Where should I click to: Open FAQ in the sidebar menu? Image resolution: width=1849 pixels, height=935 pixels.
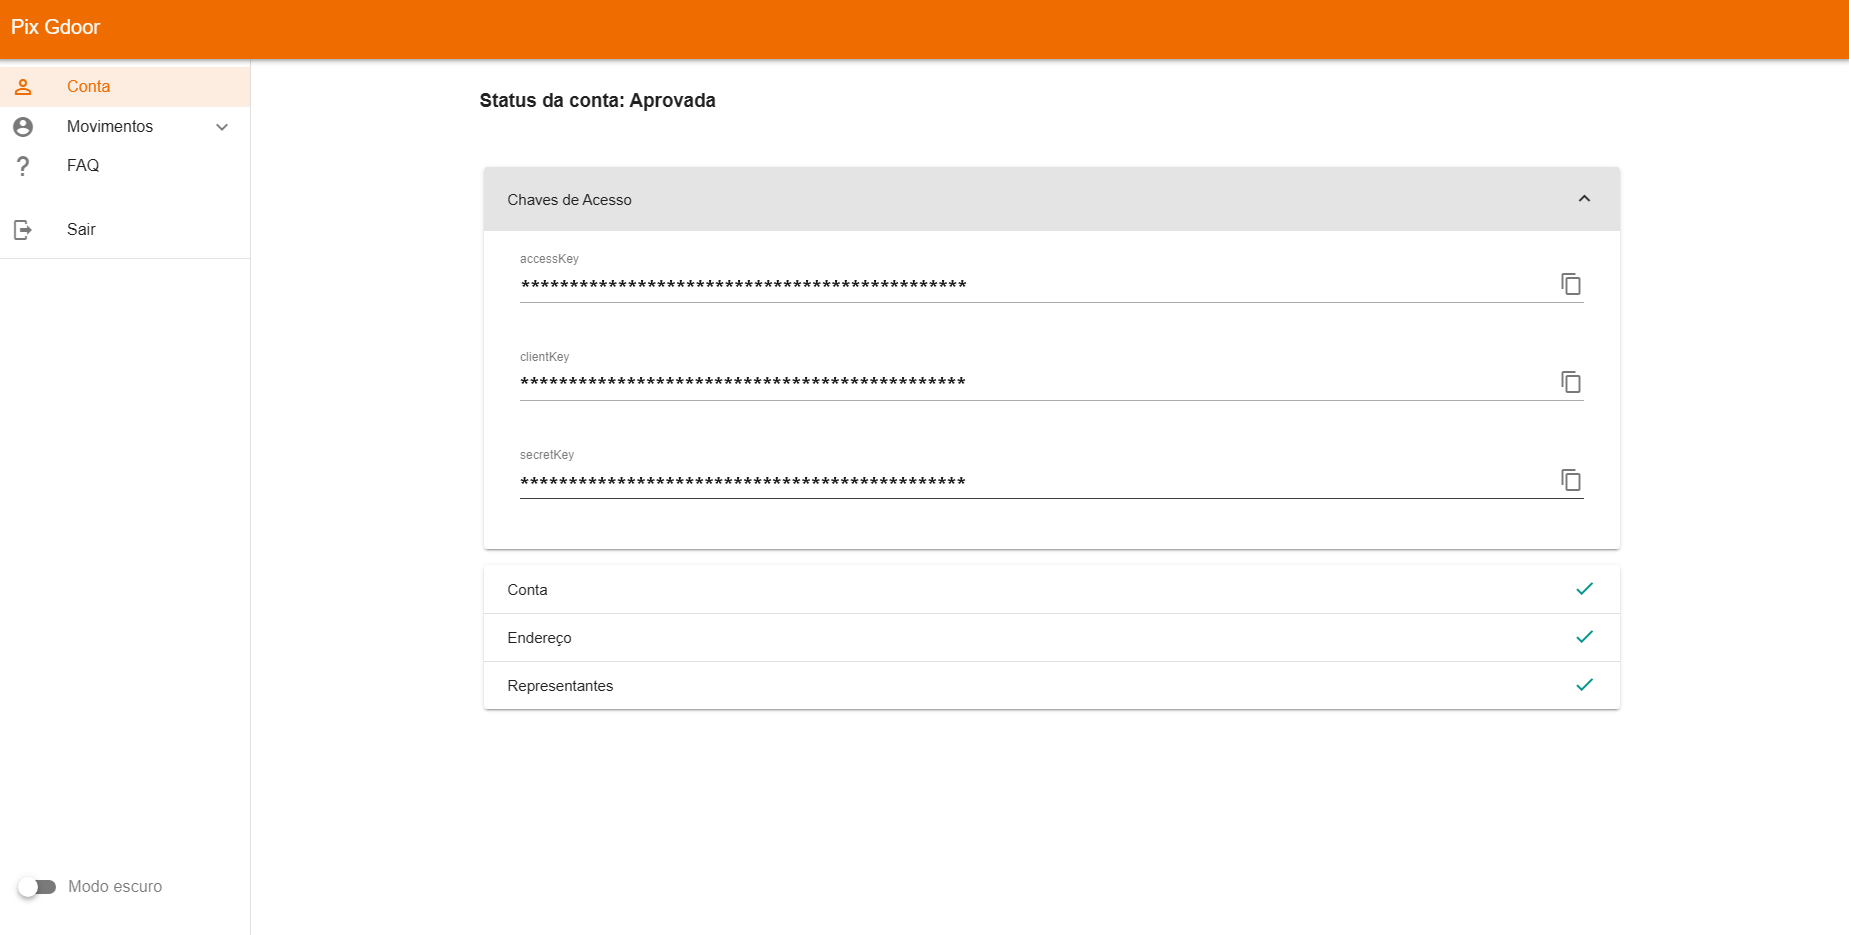[125, 166]
